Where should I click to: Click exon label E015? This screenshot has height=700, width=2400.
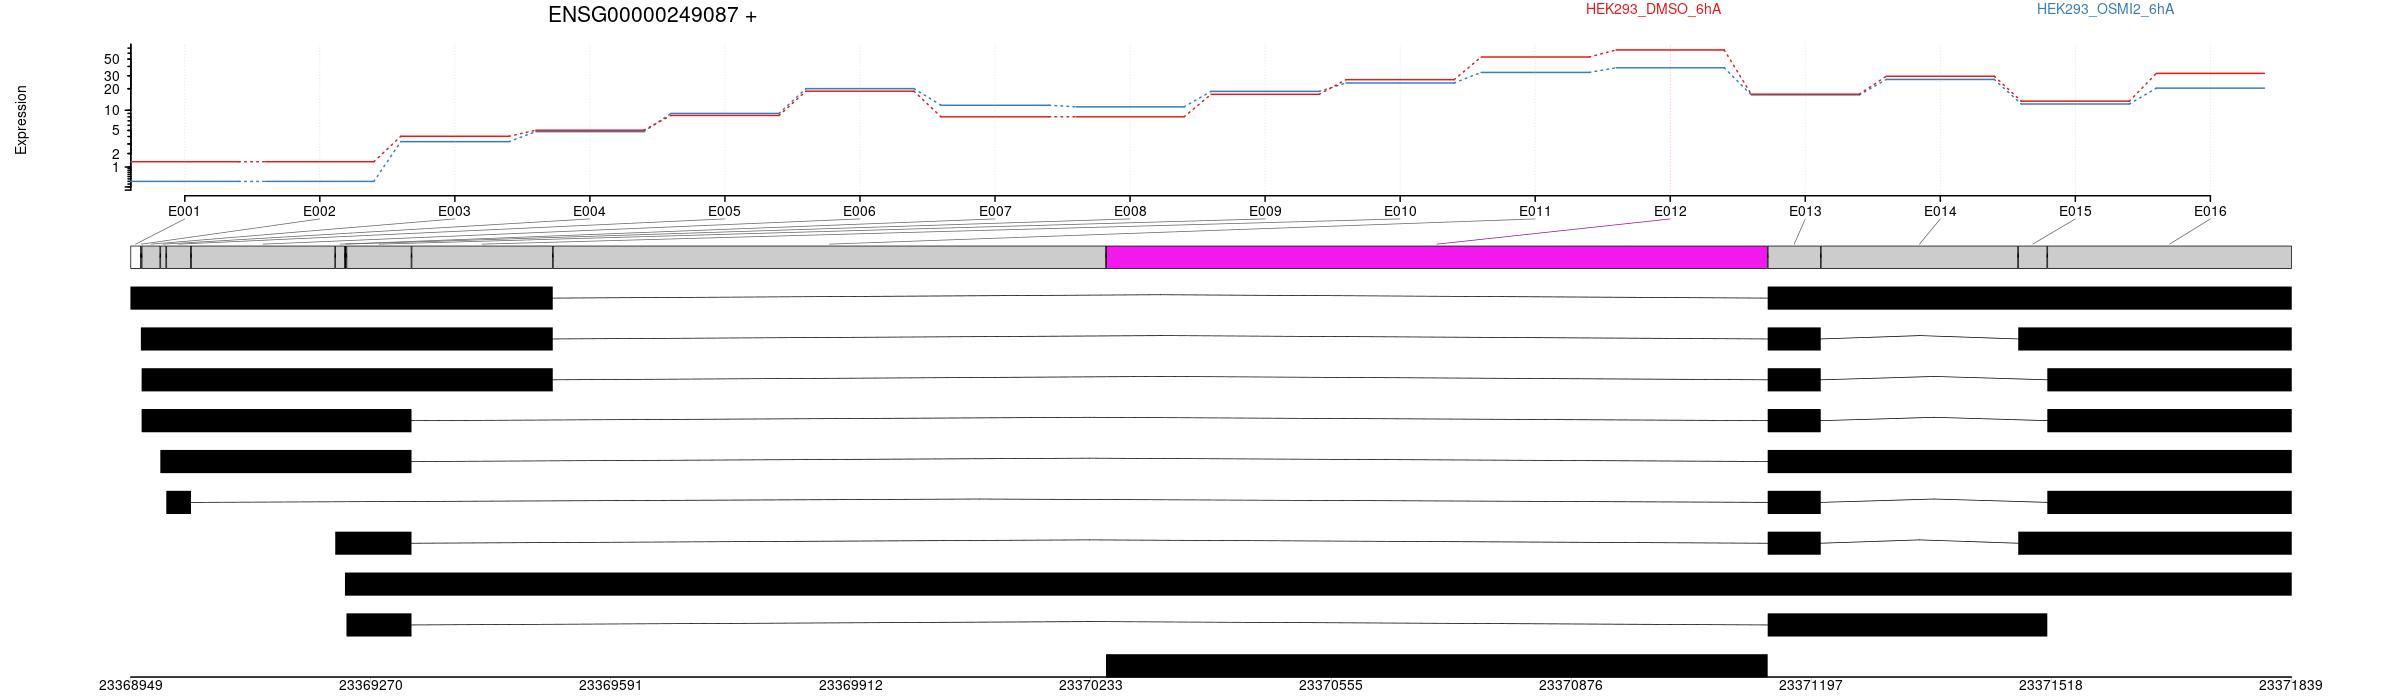click(x=2075, y=211)
